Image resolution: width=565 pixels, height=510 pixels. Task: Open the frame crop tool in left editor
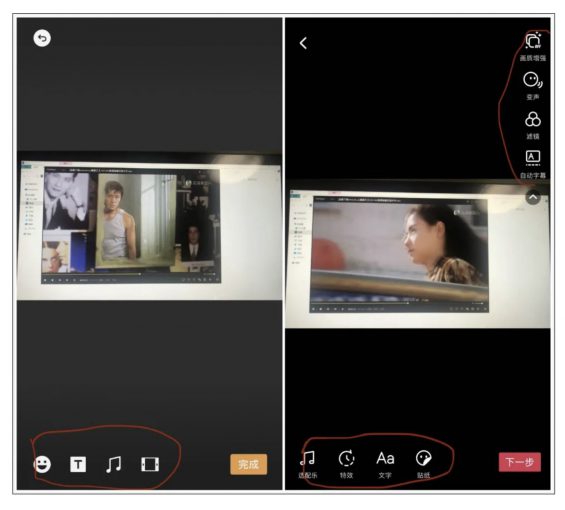pos(150,464)
